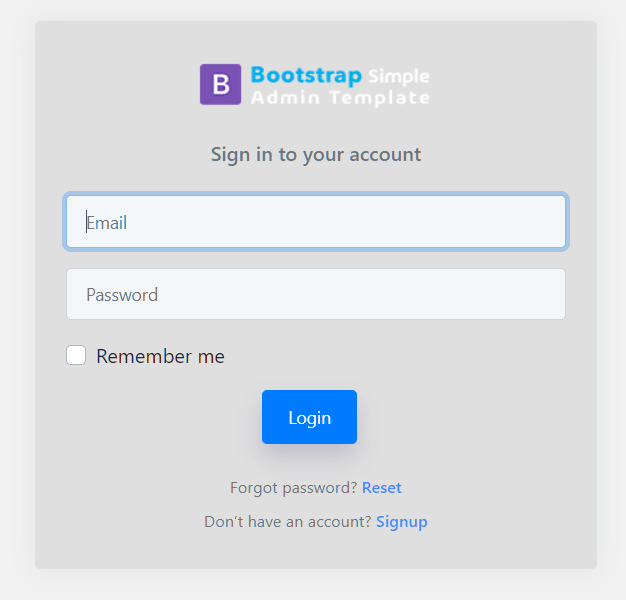The width and height of the screenshot is (626, 600).
Task: Click the word 'Simple' in logo
Action: pyautogui.click(x=398, y=76)
